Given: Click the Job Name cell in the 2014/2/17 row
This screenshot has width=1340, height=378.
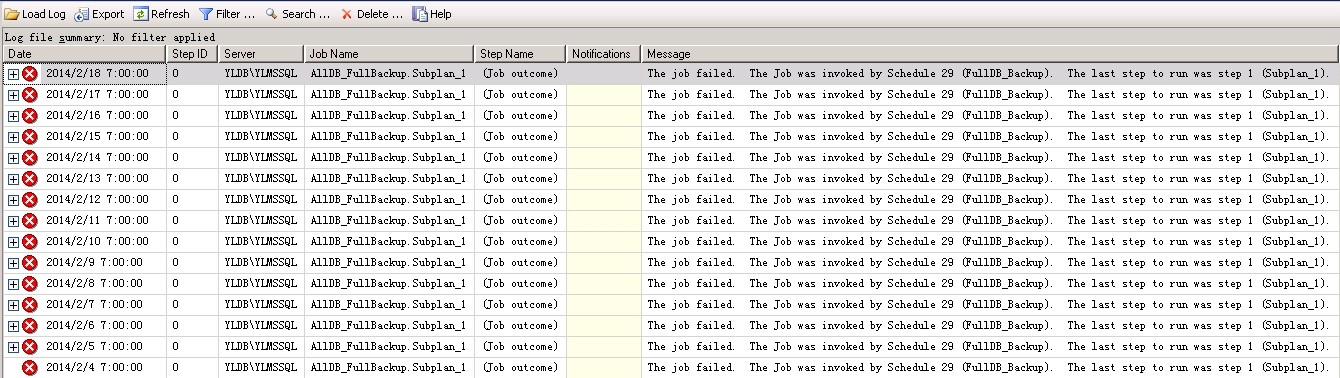Looking at the screenshot, I should (389, 95).
